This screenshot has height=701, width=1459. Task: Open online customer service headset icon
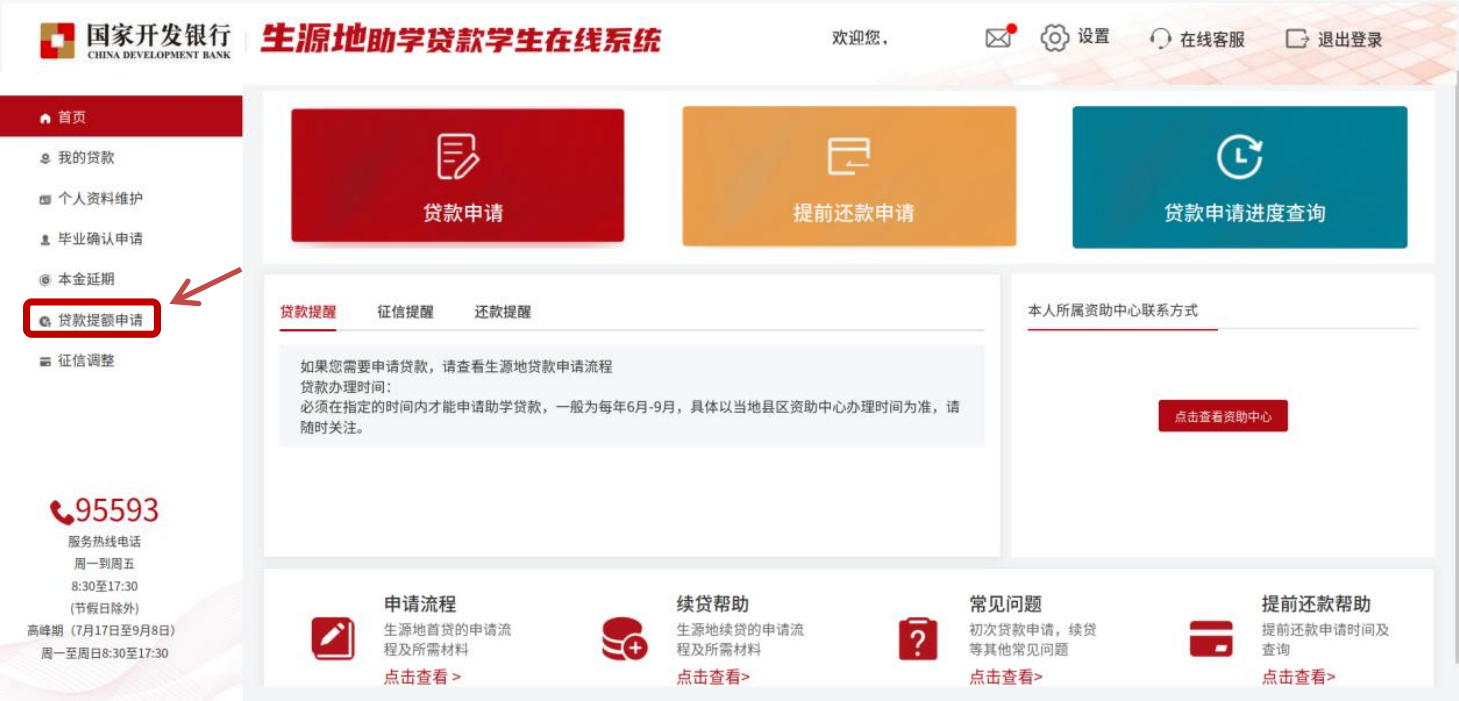1160,39
